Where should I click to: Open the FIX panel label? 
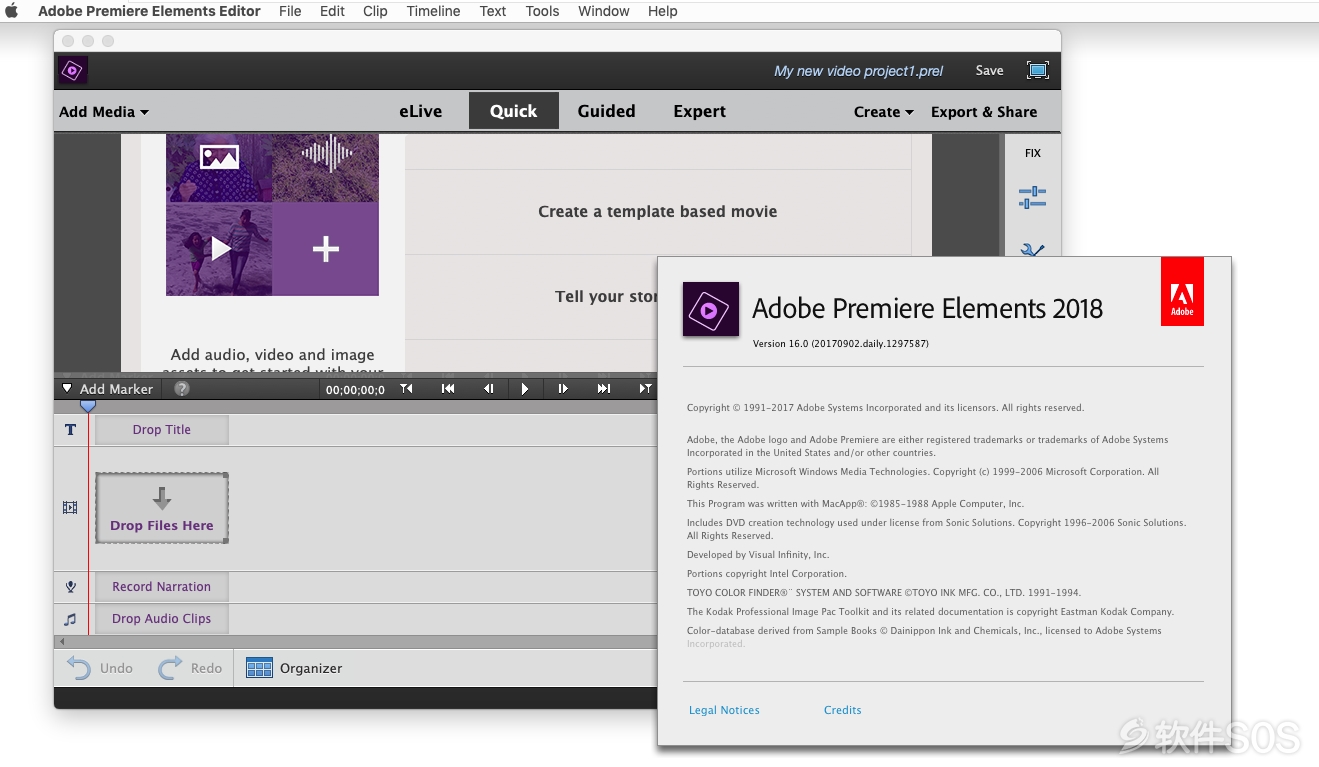pyautogui.click(x=1033, y=153)
